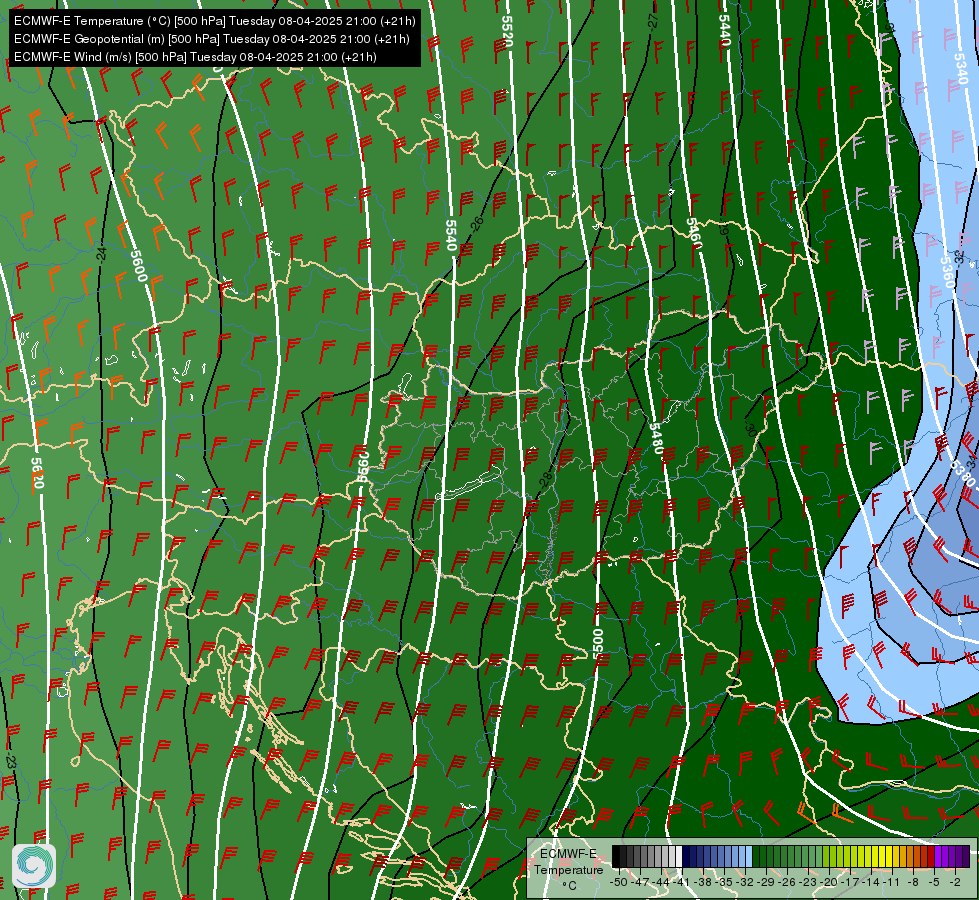Click the black swatch at the legend's start
The image size is (979, 900).
616,856
